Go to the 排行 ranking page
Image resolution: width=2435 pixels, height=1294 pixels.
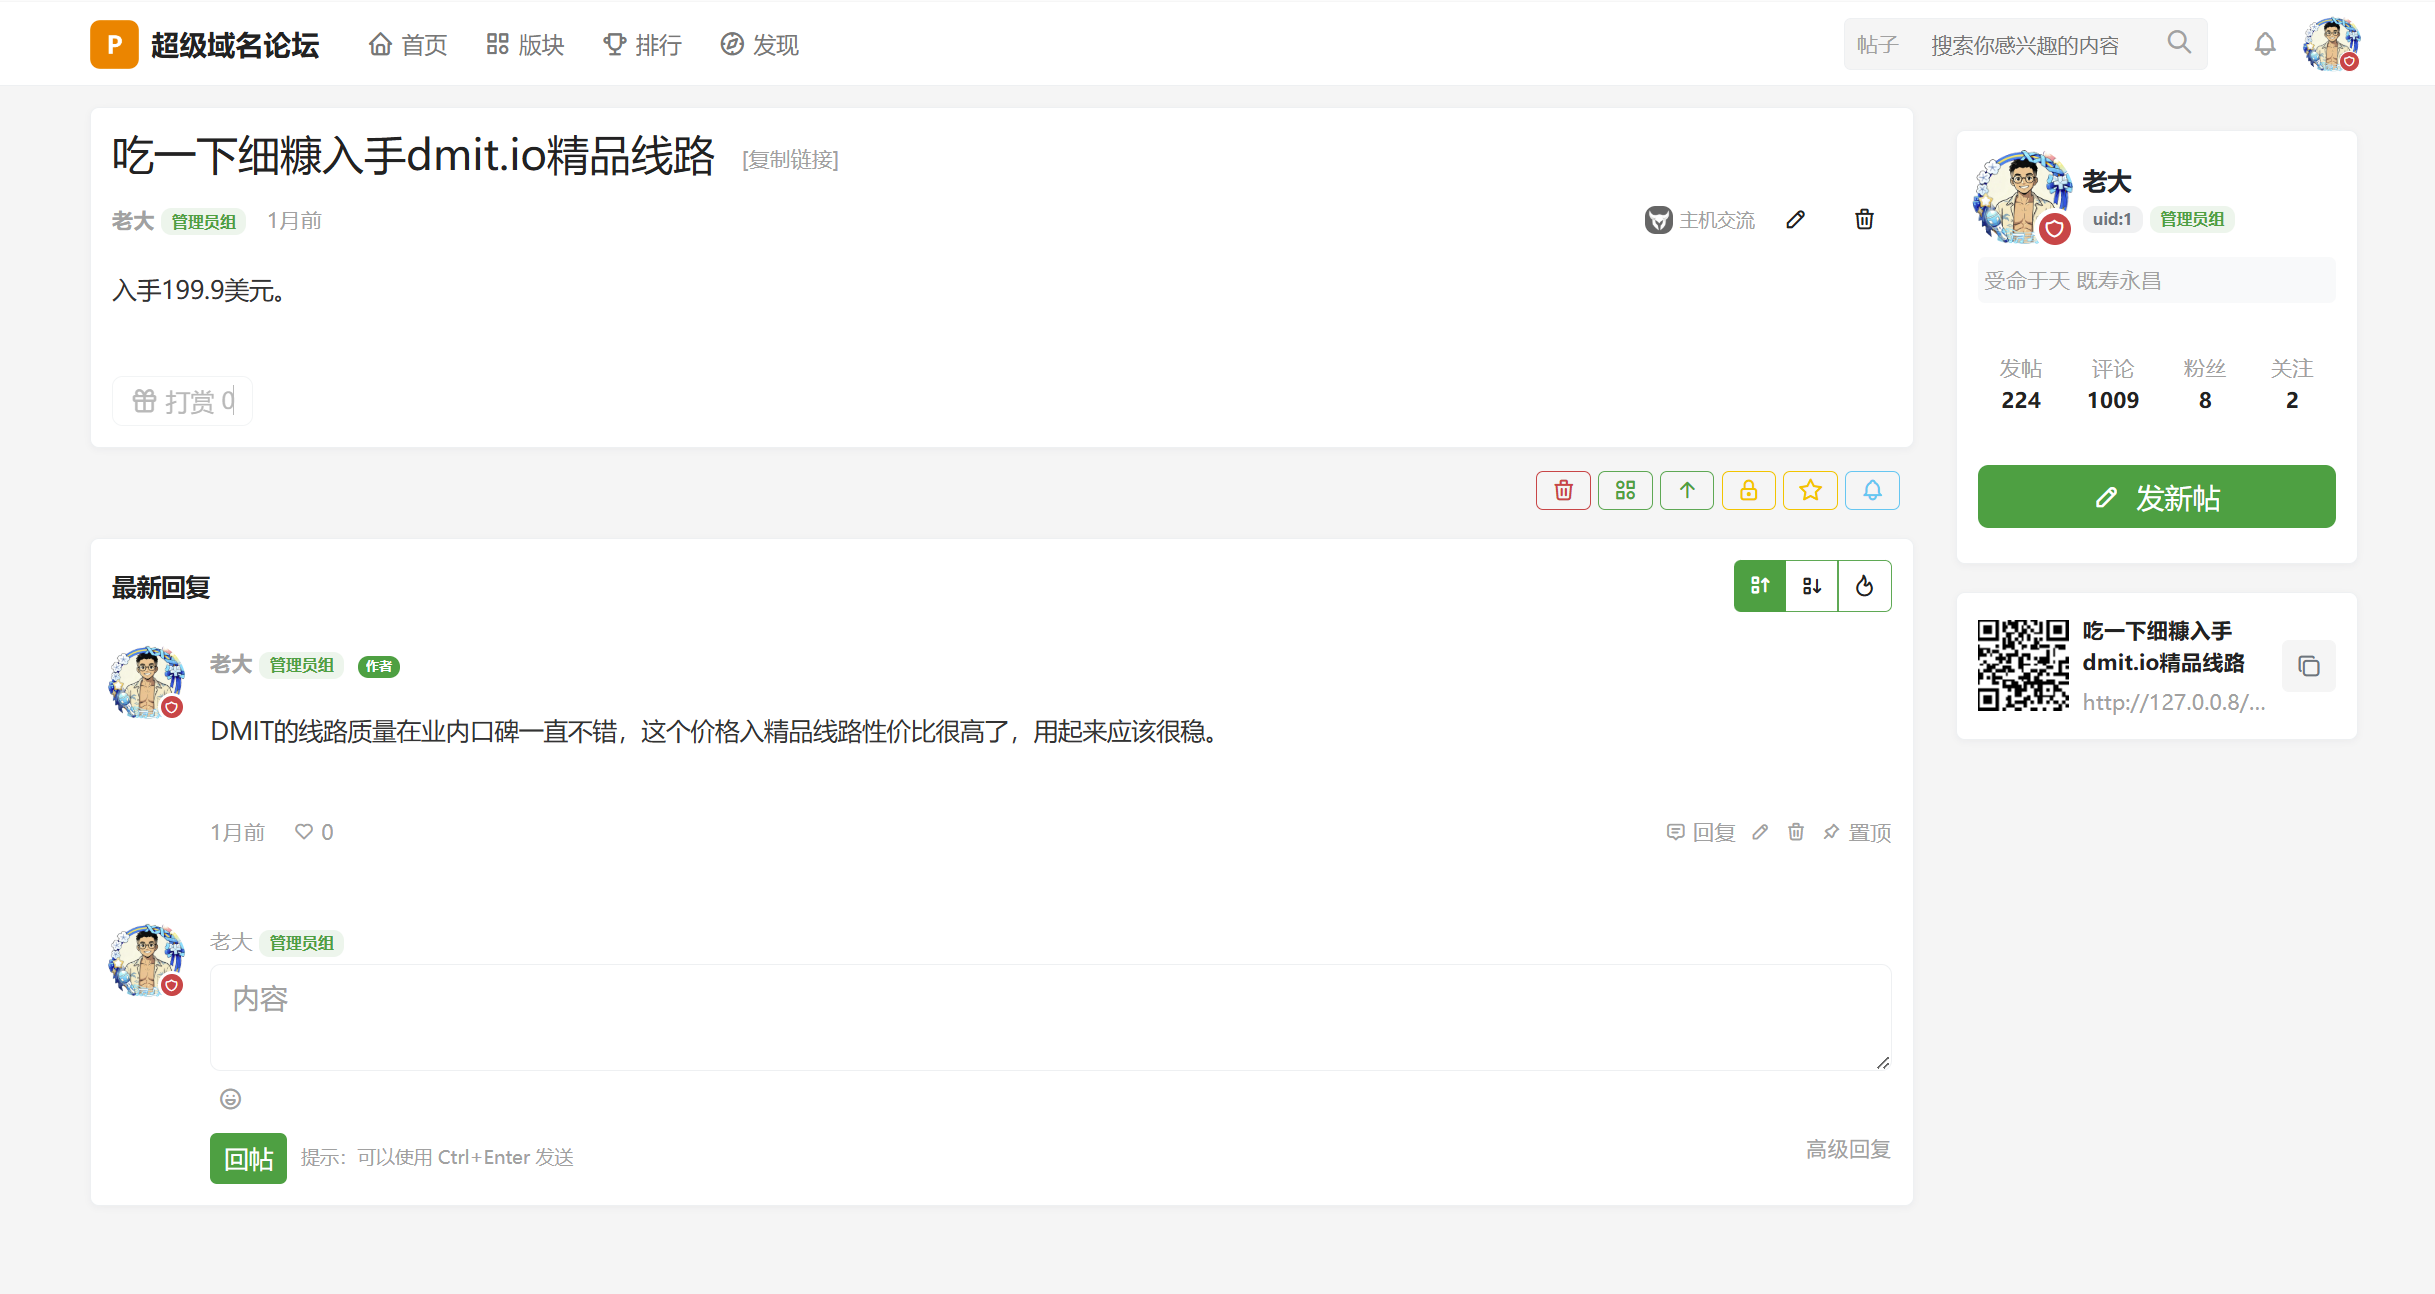pyautogui.click(x=642, y=45)
